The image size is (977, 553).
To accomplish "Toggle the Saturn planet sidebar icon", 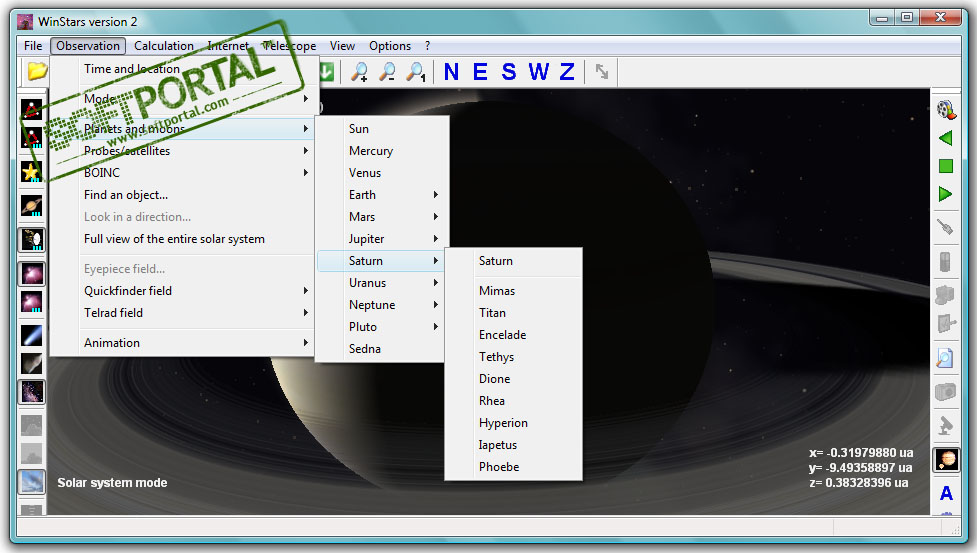I will [x=31, y=206].
